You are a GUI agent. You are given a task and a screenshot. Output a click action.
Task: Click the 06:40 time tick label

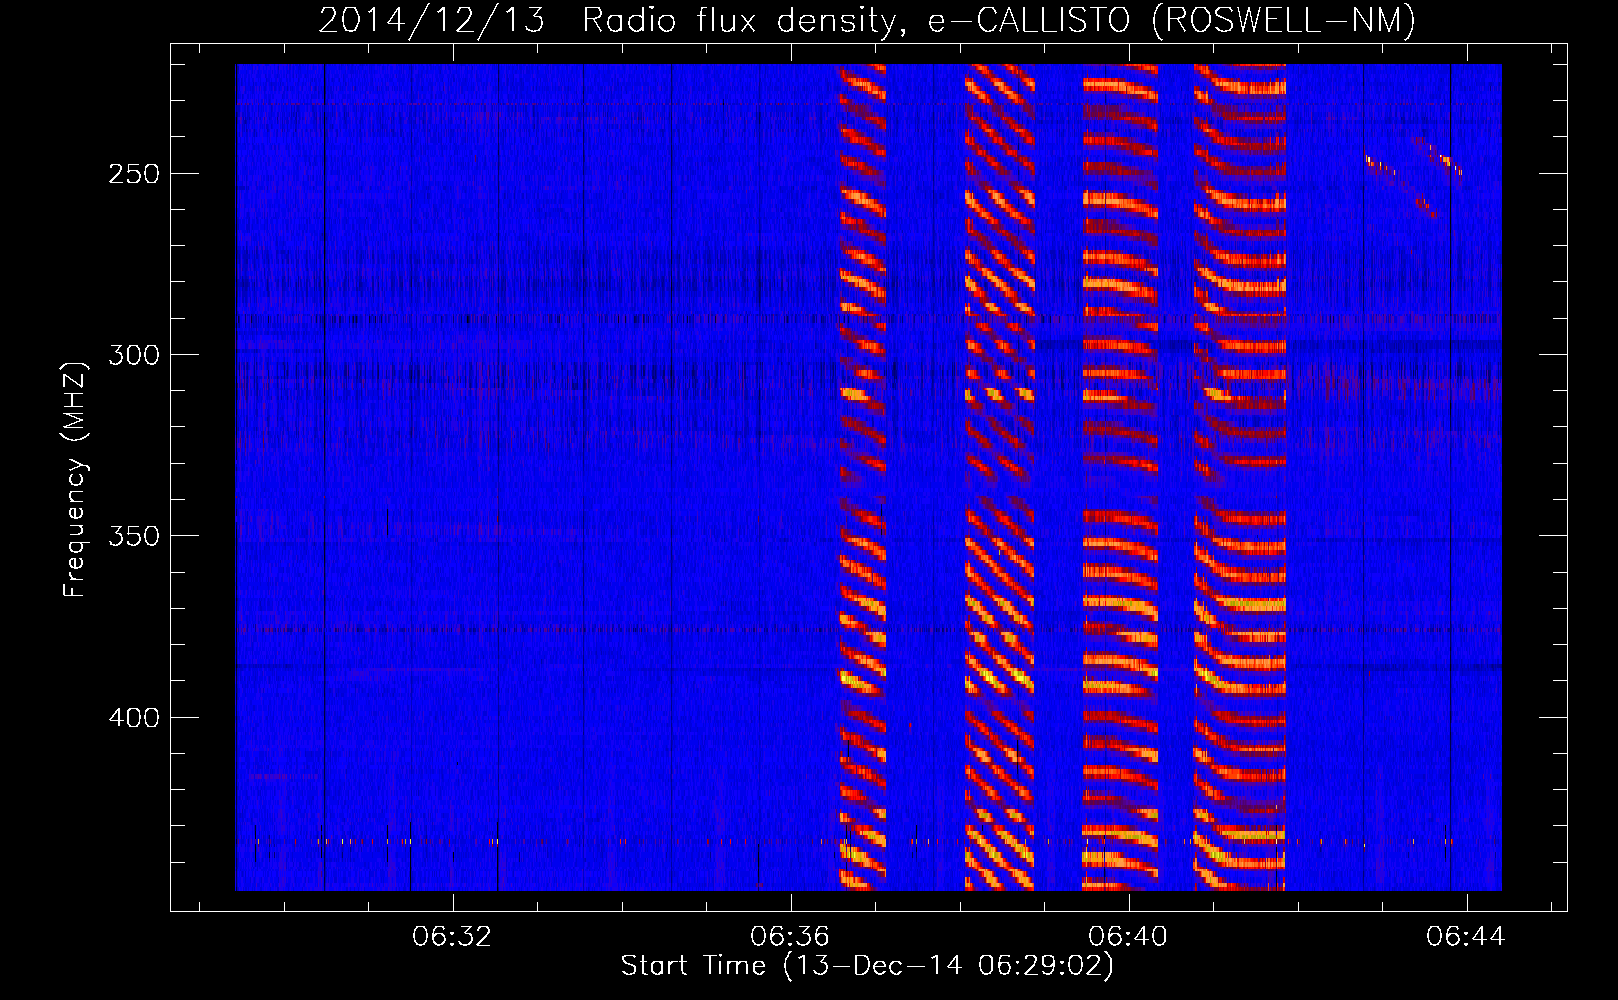[1128, 936]
